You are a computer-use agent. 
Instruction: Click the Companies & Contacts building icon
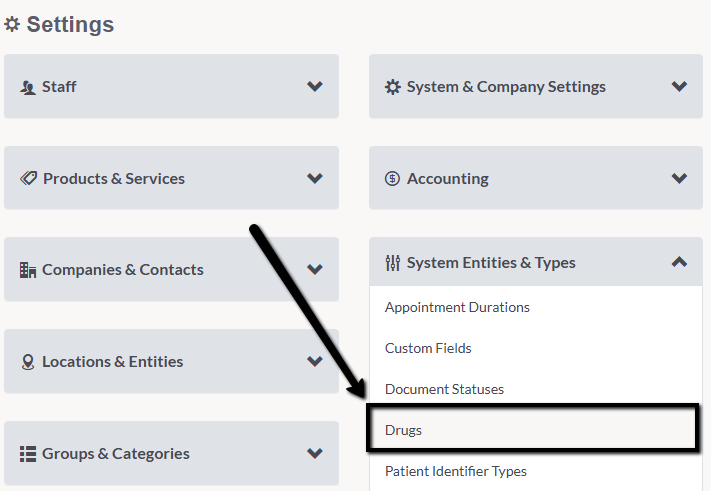point(28,270)
